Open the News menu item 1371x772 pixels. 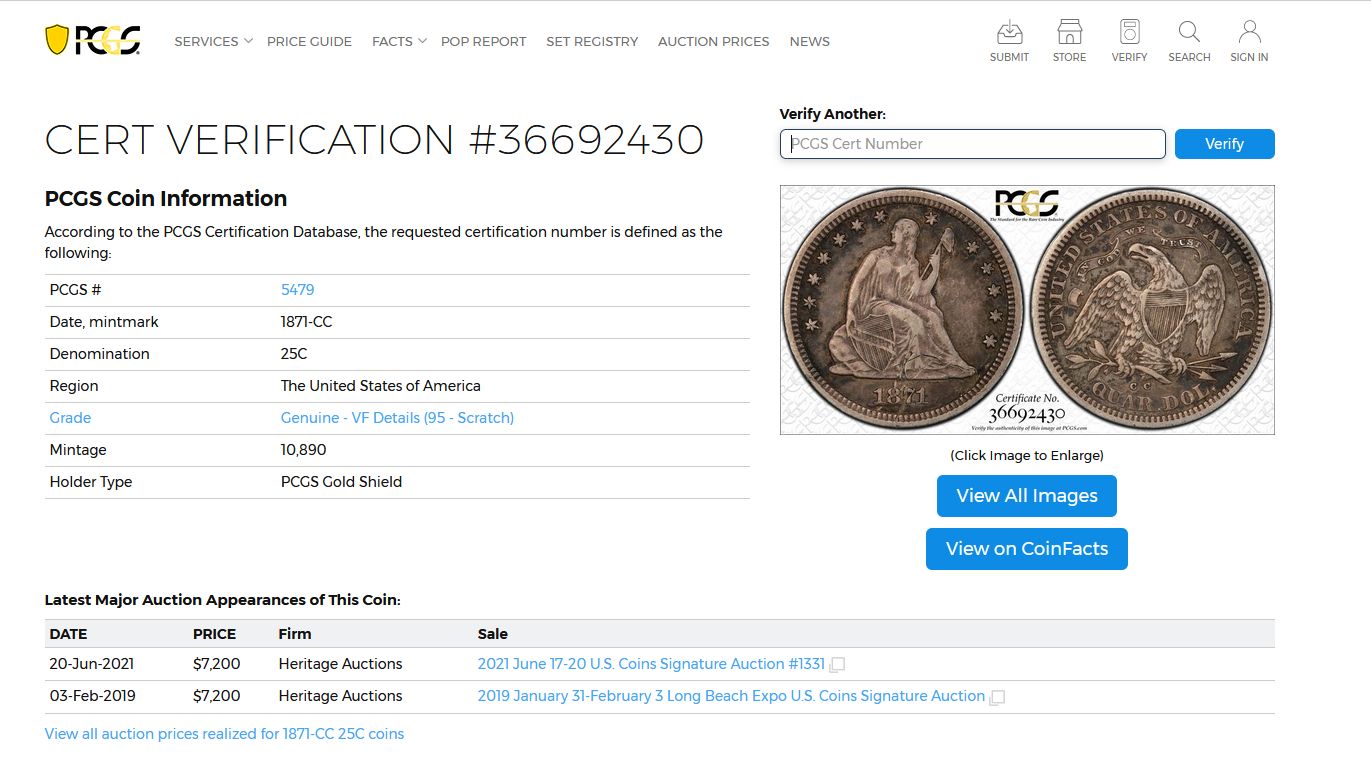coord(810,41)
